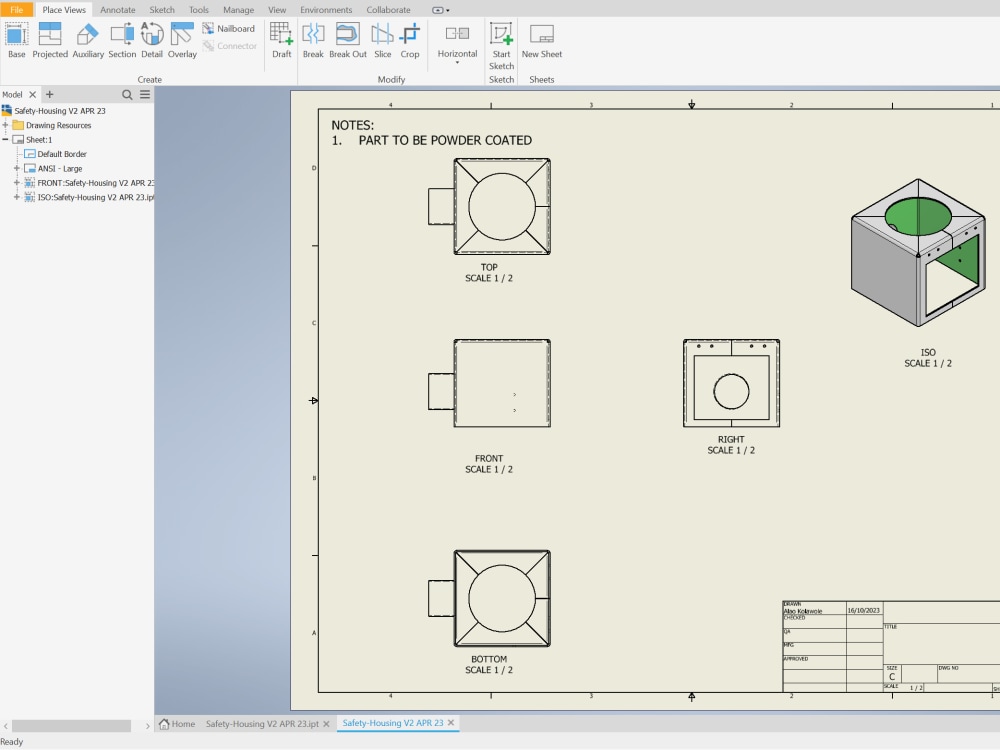Expand the Drawing Resources folder
This screenshot has height=750, width=1000.
click(6, 125)
